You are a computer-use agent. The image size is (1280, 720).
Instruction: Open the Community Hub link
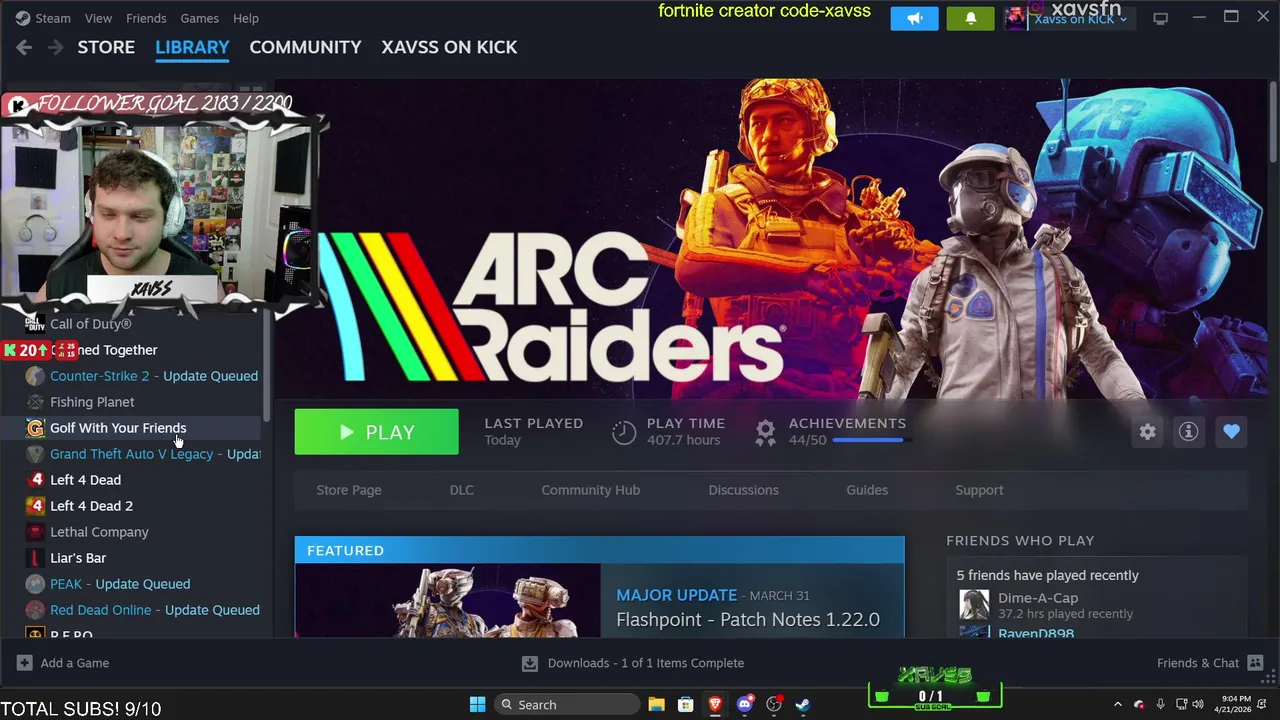(590, 490)
